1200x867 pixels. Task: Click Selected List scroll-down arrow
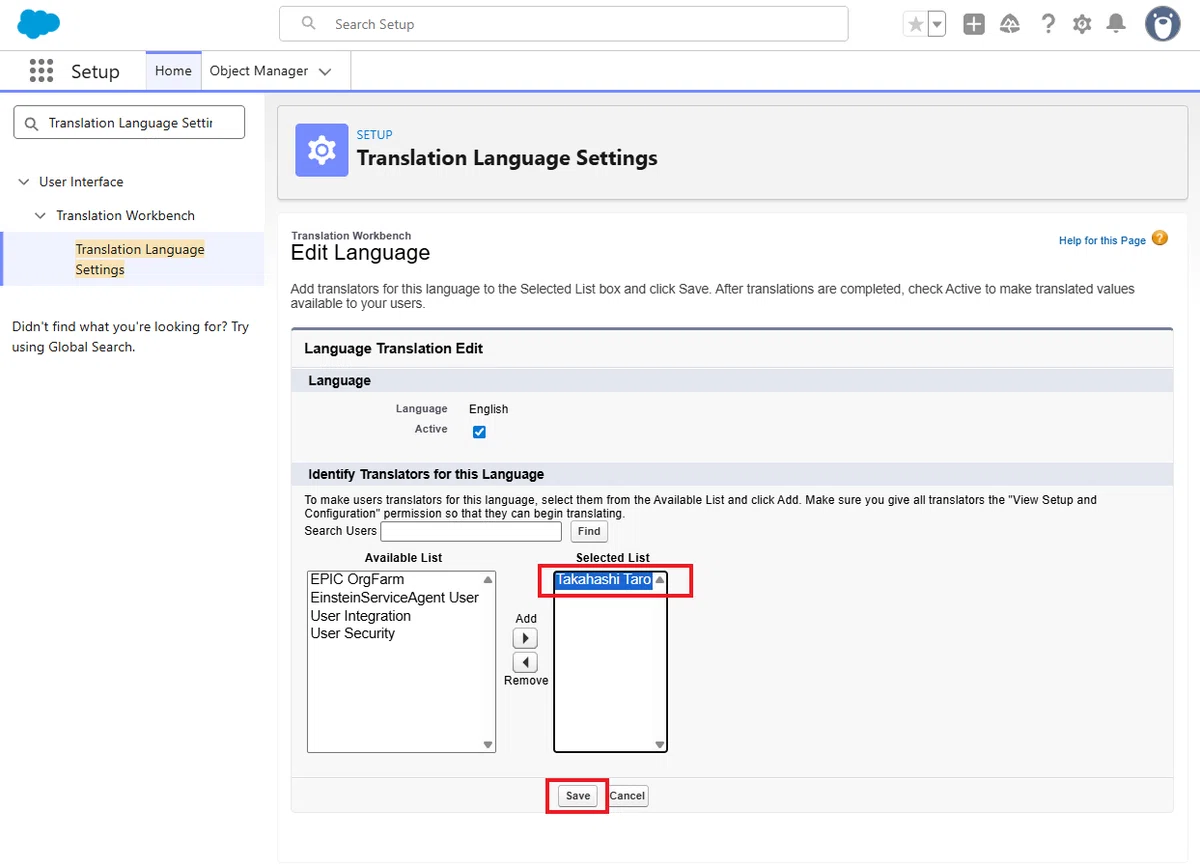click(x=660, y=744)
